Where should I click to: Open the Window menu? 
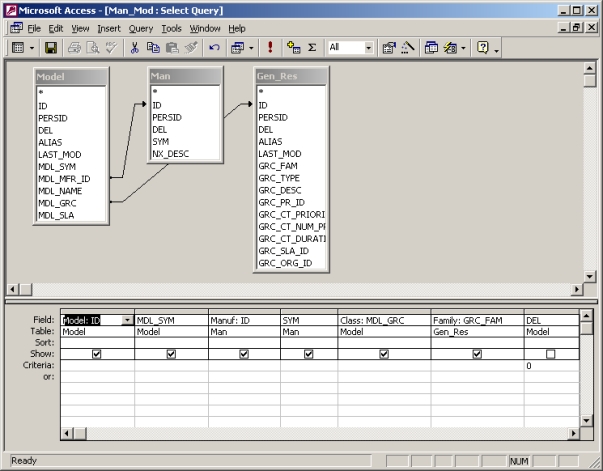tap(205, 28)
